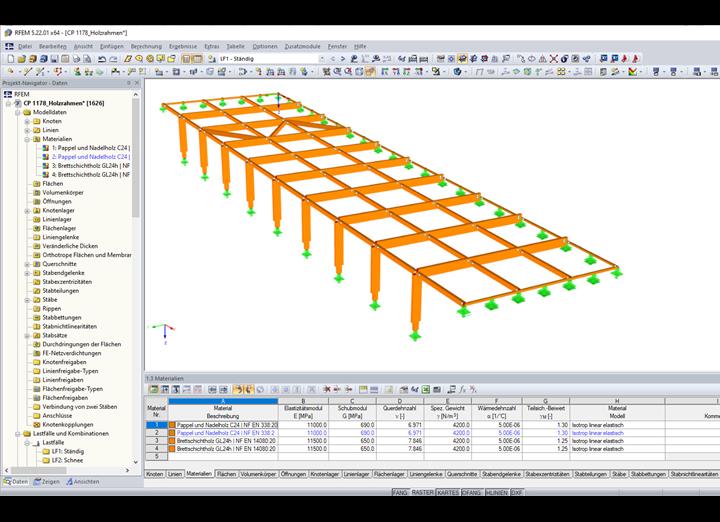Screen dimensions: 720x522
Task: Click the red delete-row icon in table toolbar
Action: pyautogui.click(x=326, y=389)
